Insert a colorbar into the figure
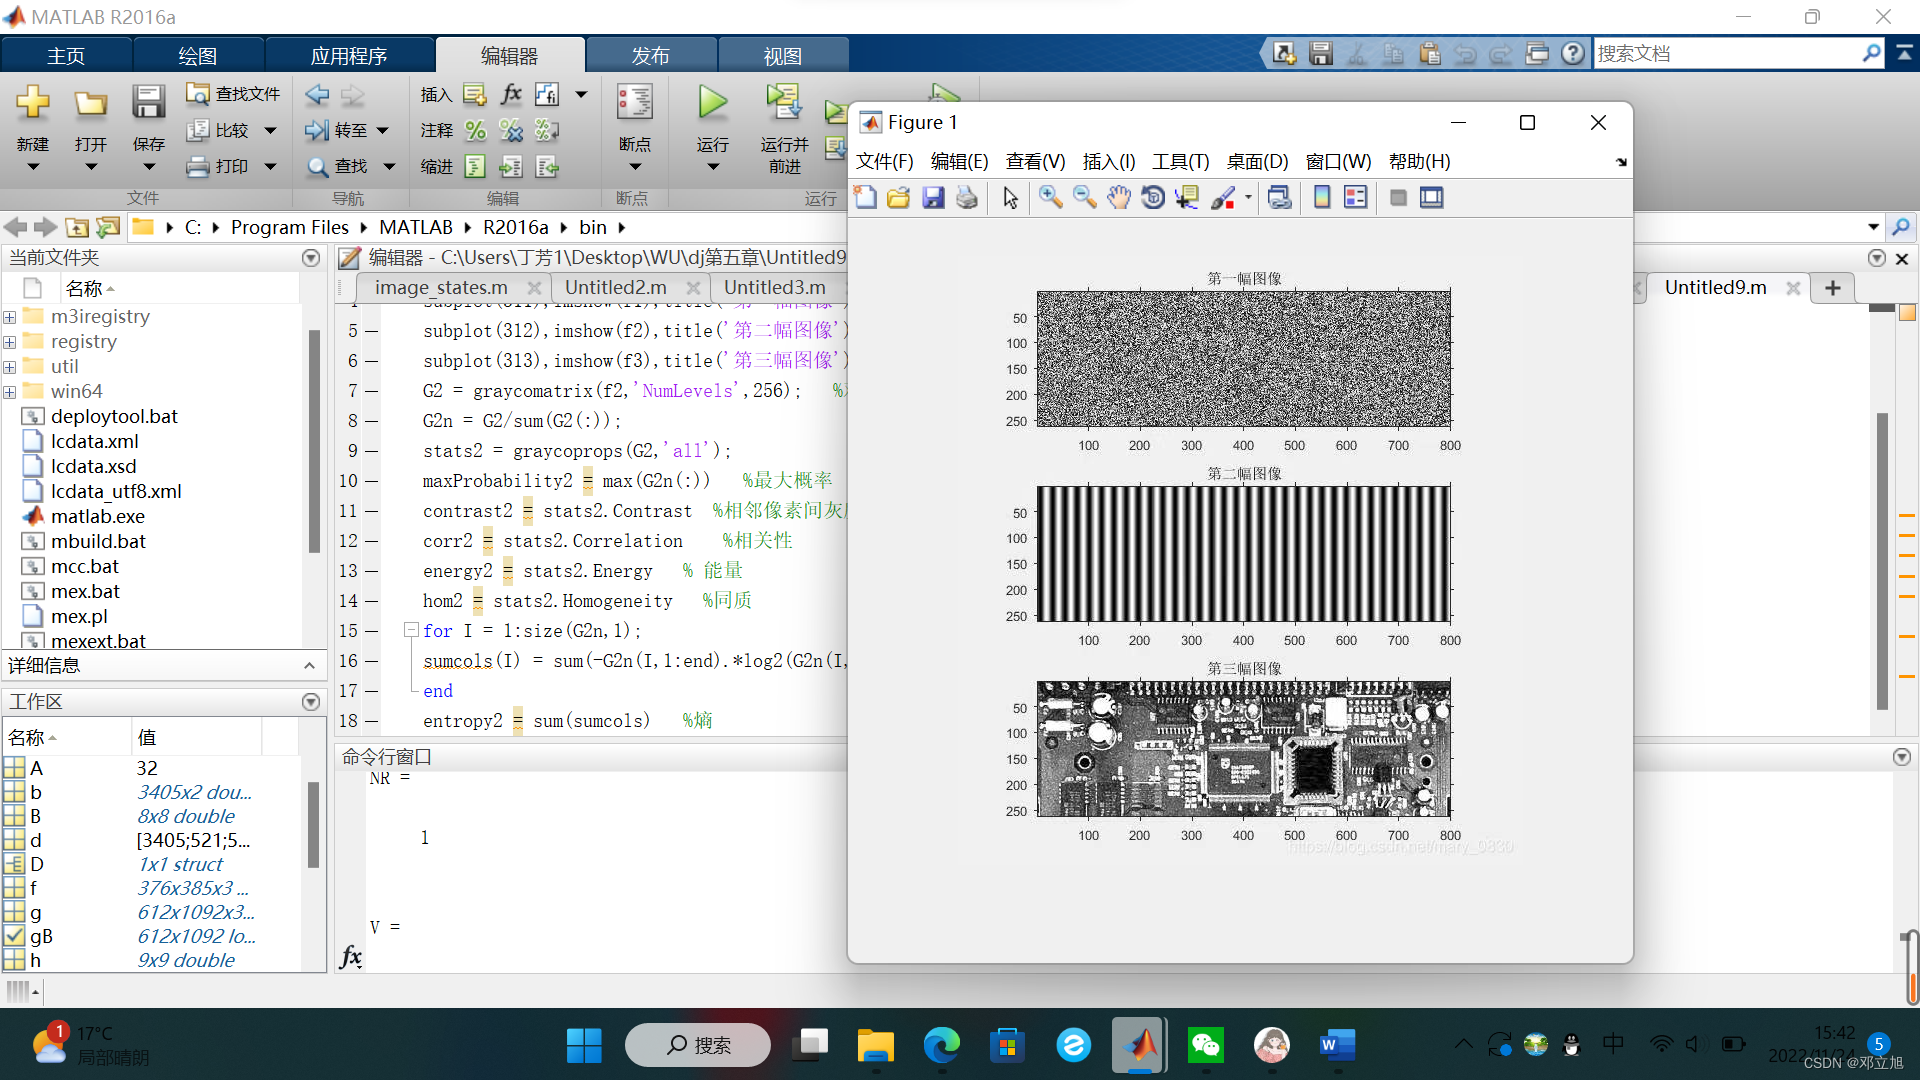This screenshot has height=1080, width=1920. [x=1322, y=197]
